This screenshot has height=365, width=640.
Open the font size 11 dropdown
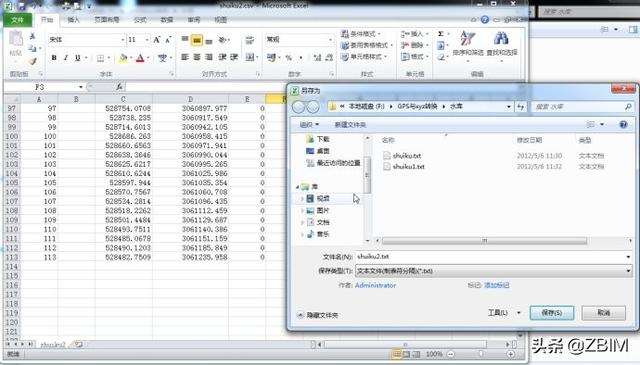(x=147, y=40)
